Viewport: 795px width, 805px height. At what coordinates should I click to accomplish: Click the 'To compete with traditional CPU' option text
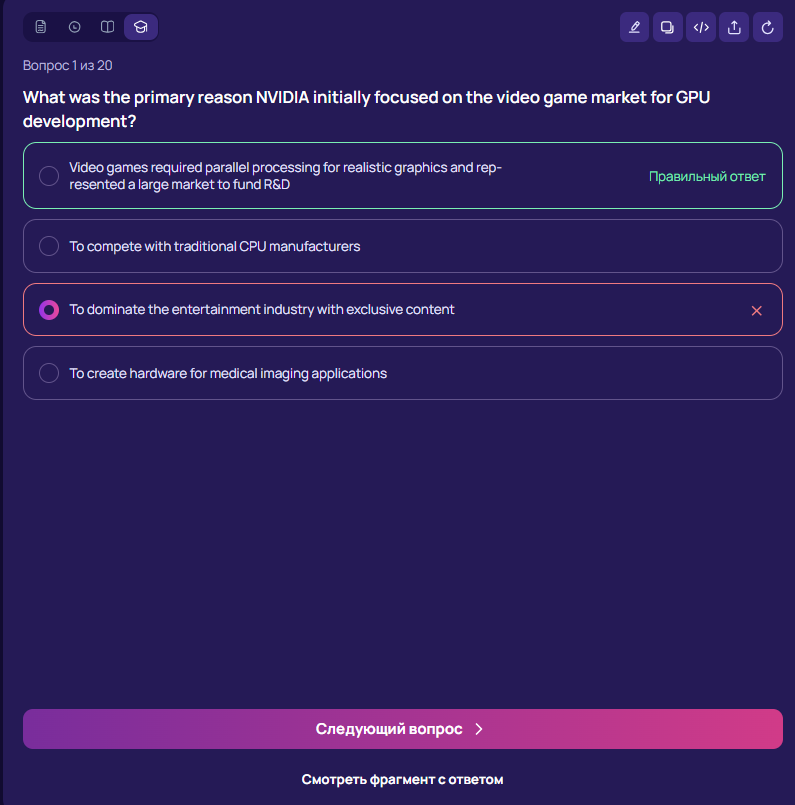point(214,246)
